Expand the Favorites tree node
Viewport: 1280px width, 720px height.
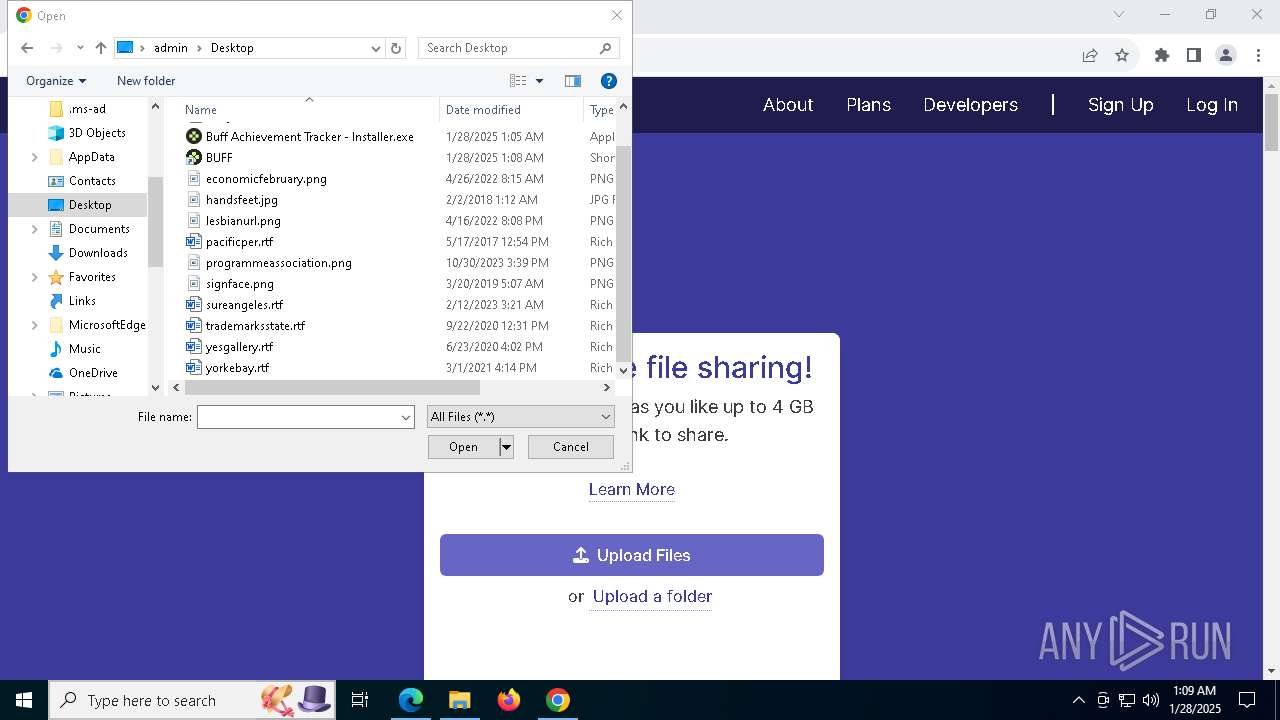coord(35,277)
